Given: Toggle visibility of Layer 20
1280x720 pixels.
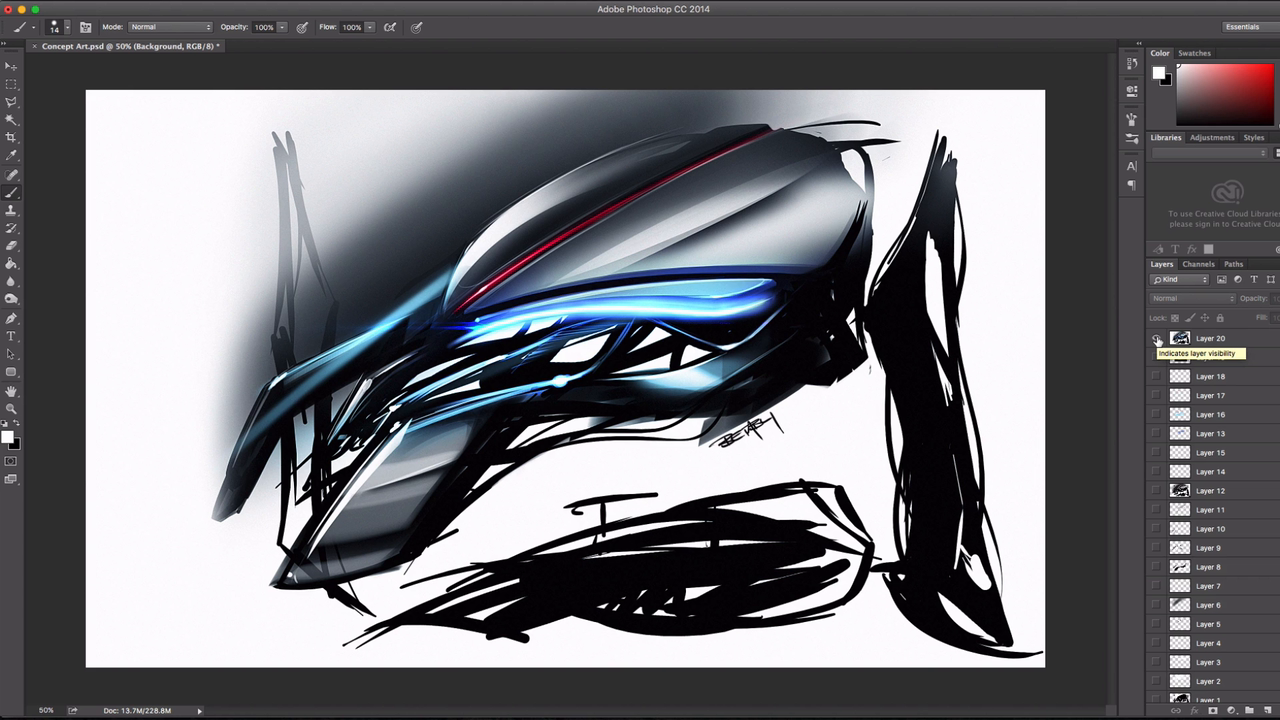Looking at the screenshot, I should 1157,338.
